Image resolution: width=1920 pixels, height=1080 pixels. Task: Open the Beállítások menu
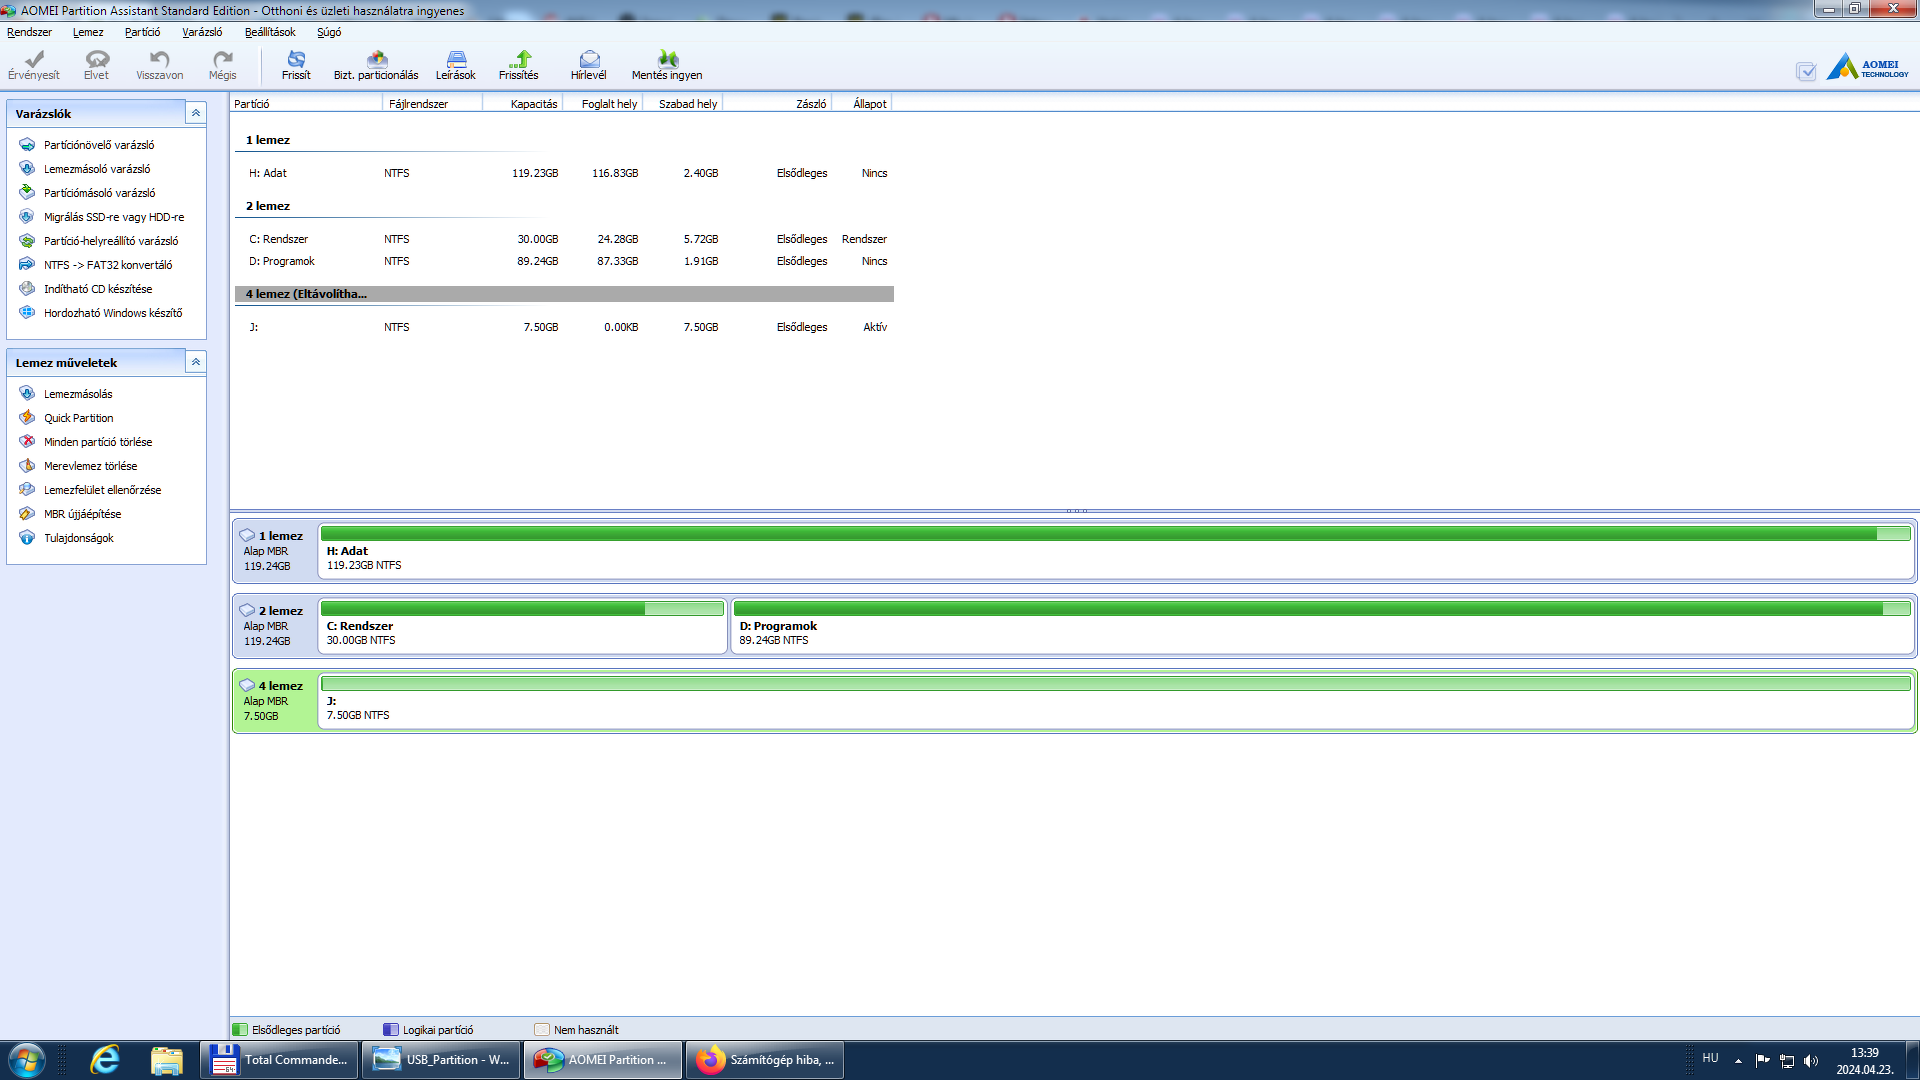pos(270,32)
